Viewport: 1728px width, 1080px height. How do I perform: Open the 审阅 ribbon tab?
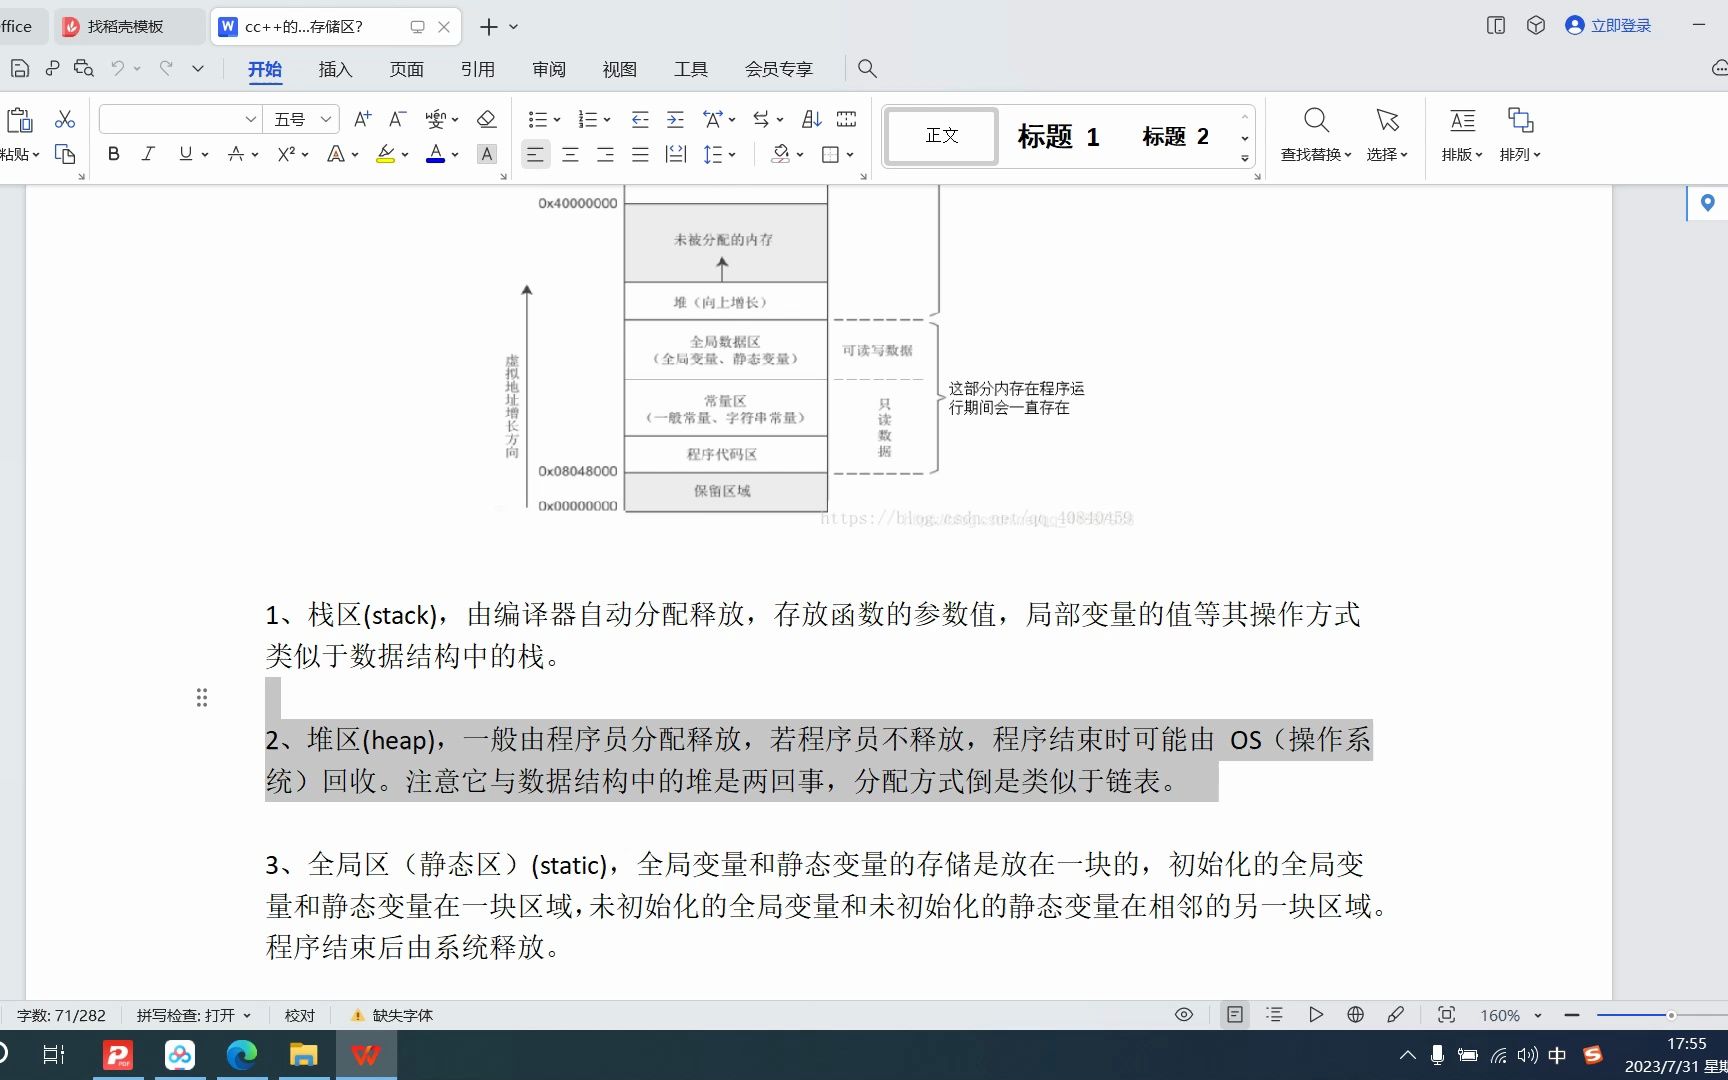[x=548, y=69]
